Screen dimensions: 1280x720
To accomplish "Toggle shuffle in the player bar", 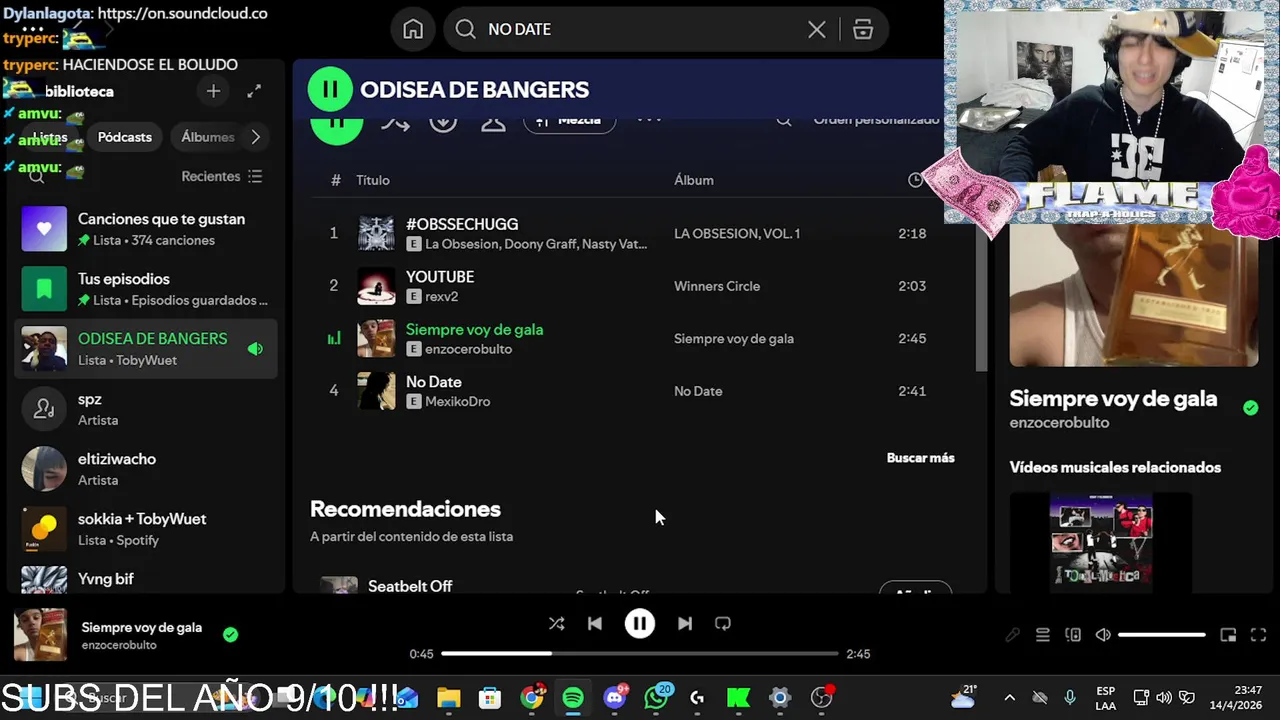I will (557, 624).
